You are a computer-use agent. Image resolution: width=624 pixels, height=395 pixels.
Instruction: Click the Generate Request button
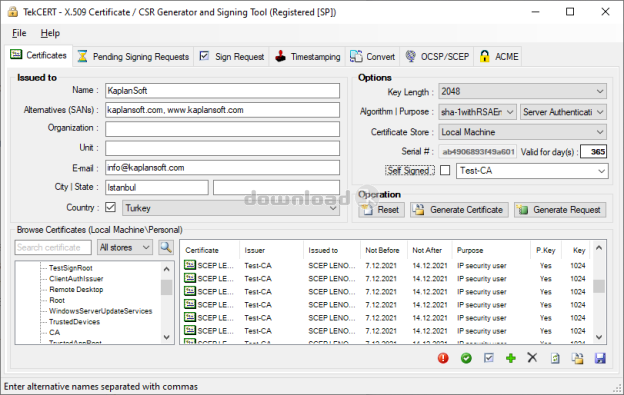560,210
